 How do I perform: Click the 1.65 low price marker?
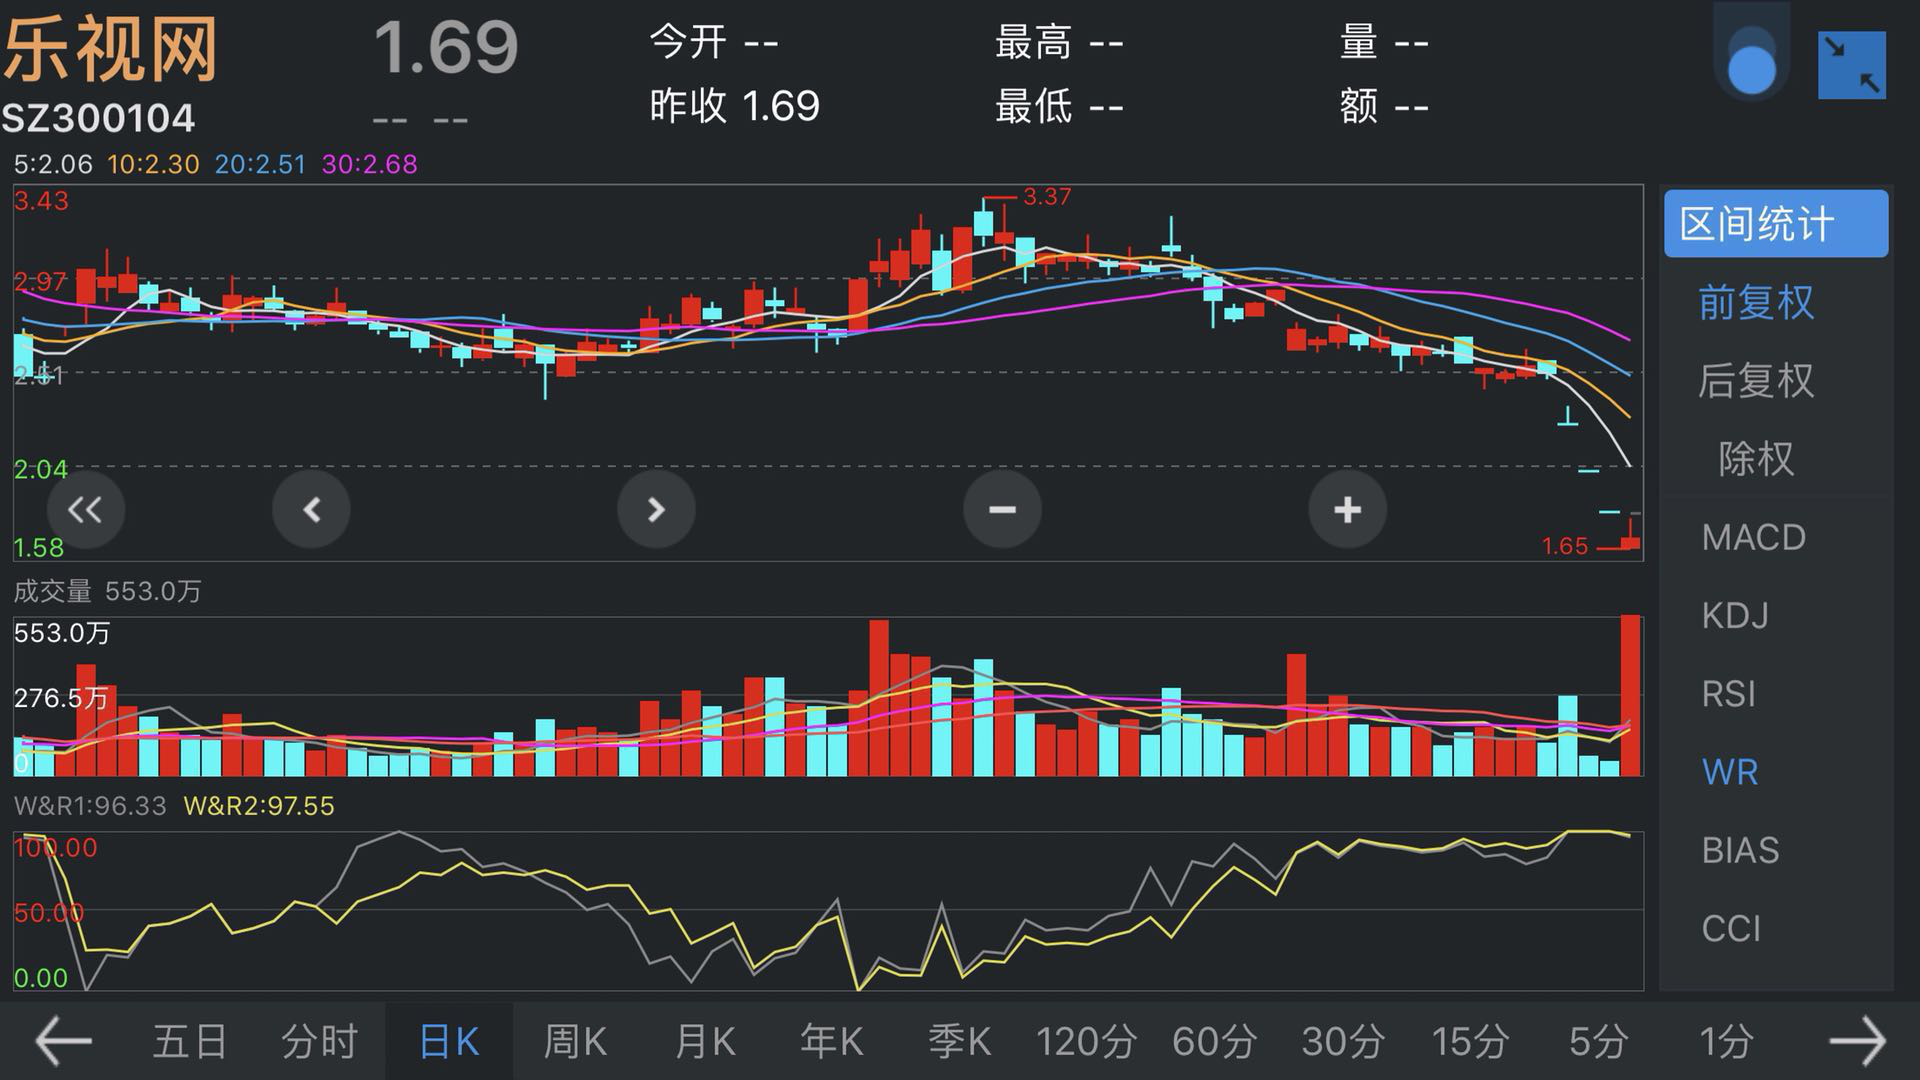coord(1565,546)
